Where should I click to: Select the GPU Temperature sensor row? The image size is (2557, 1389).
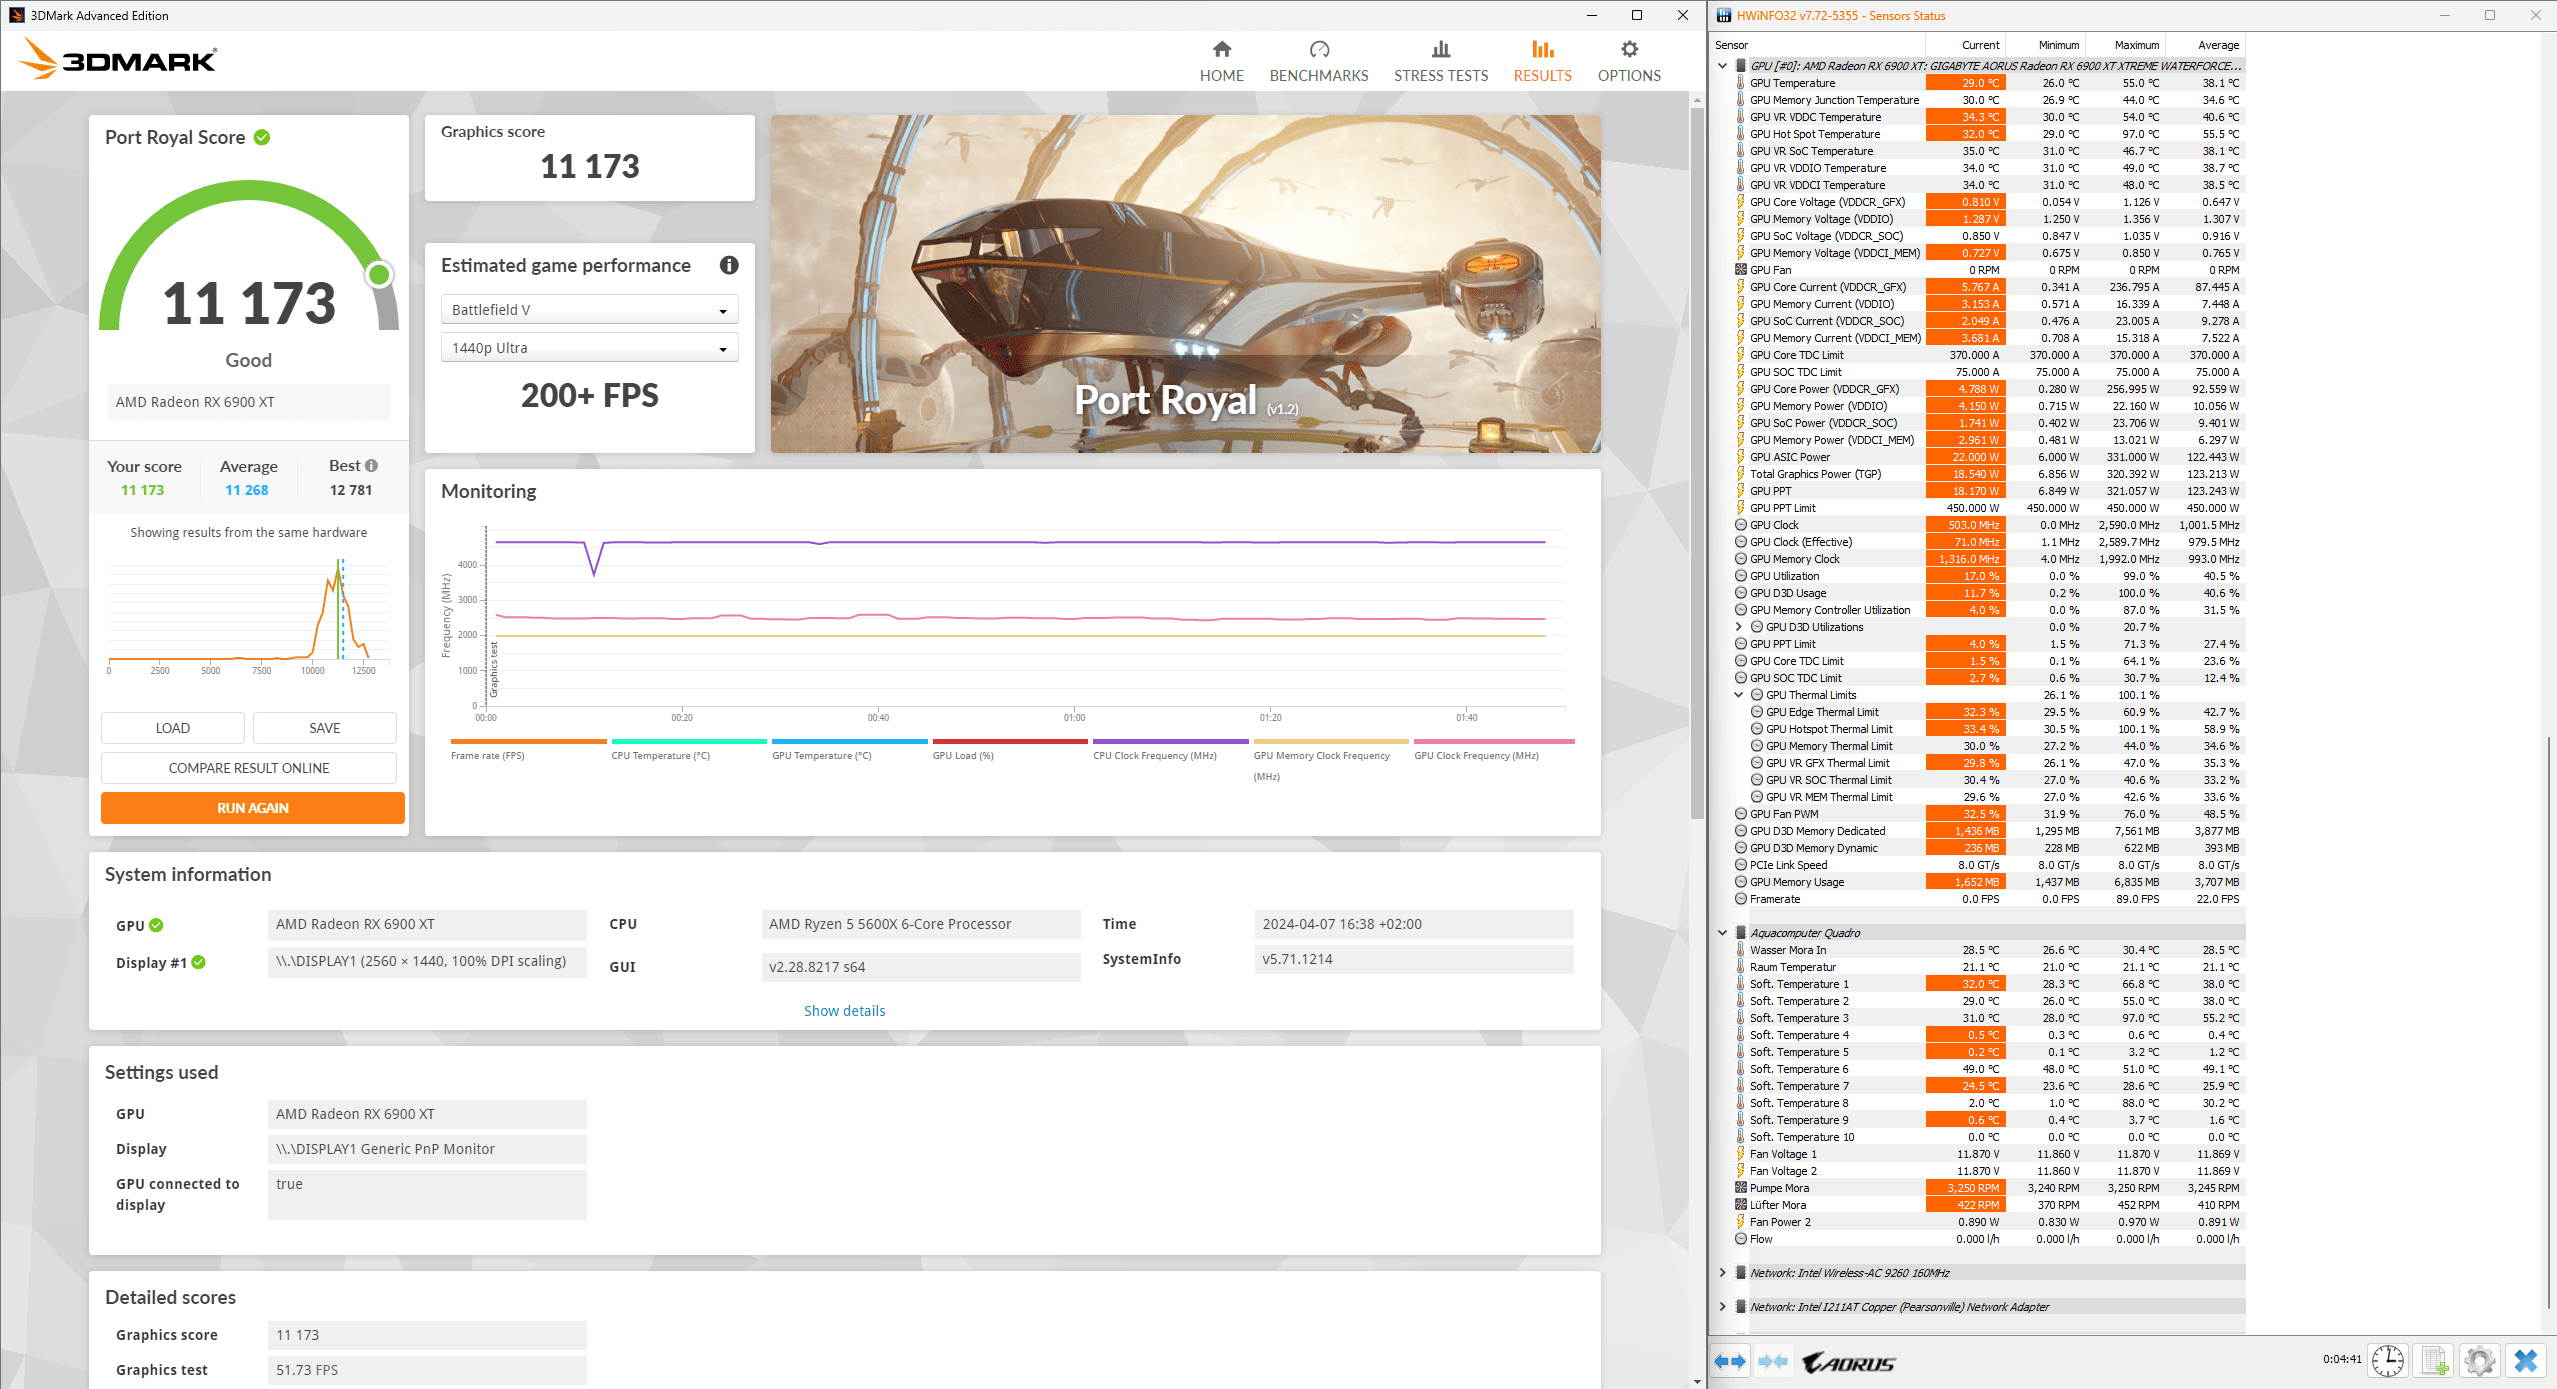1988,83
